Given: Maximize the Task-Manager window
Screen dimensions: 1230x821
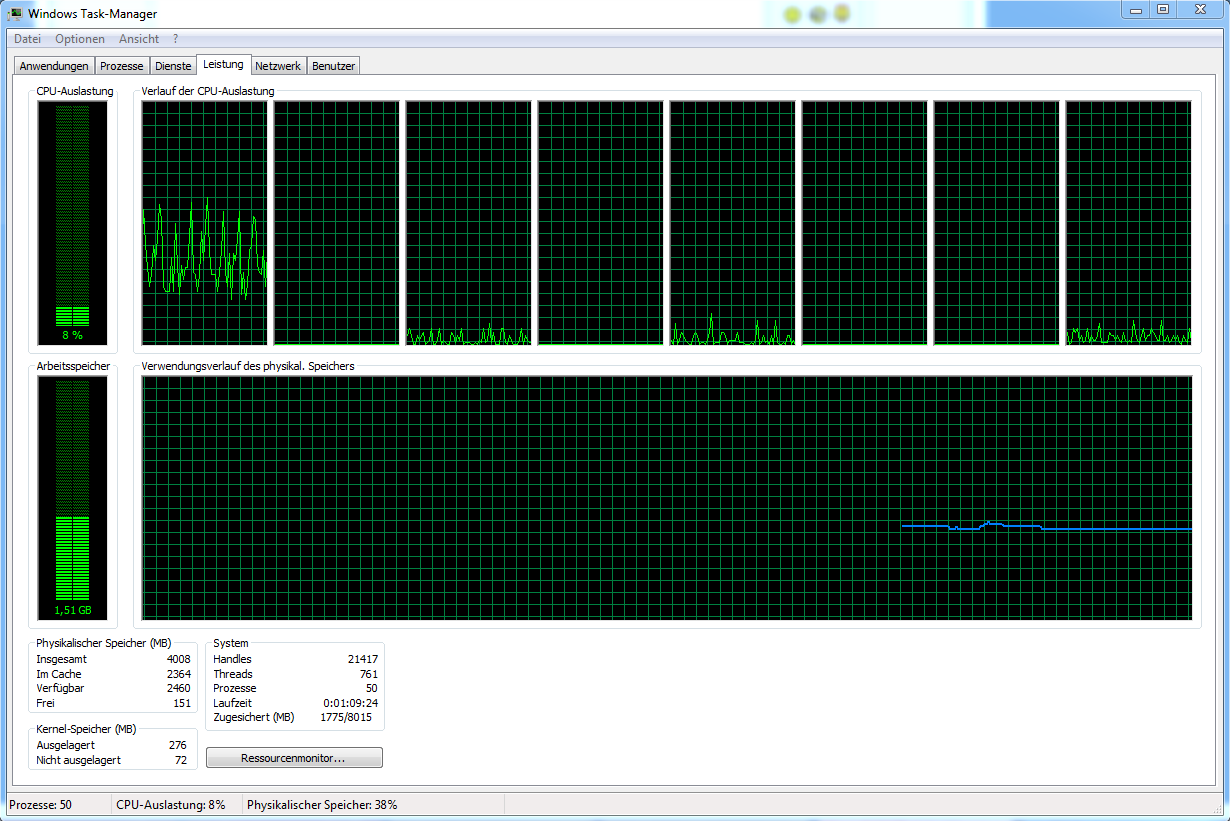Looking at the screenshot, I should point(1162,9).
